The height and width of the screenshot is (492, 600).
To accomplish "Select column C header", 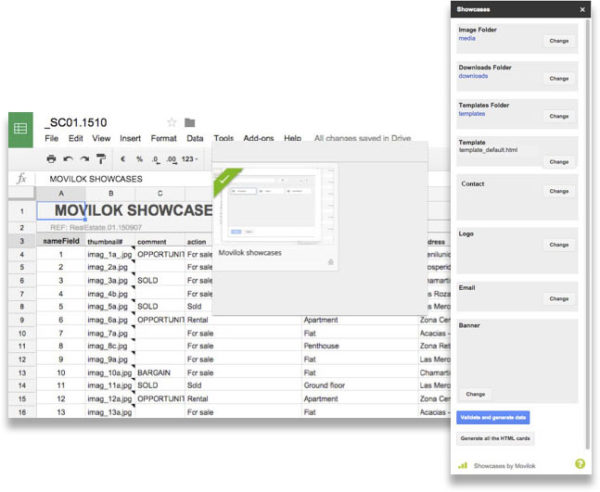I will tap(160, 193).
